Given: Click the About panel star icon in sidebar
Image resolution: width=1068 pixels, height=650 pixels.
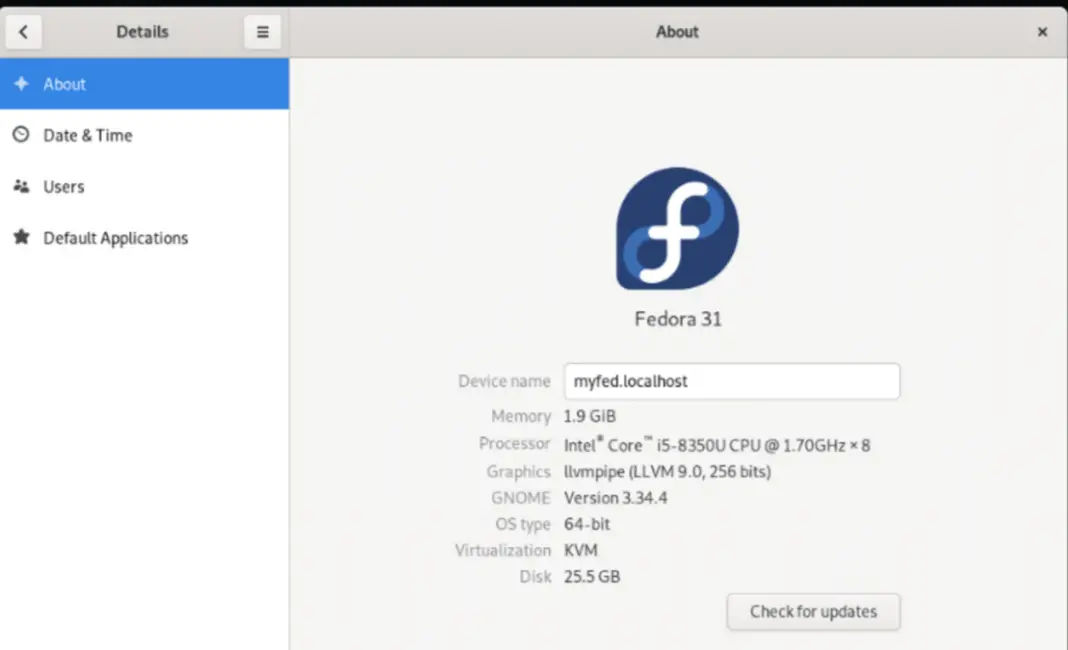Looking at the screenshot, I should 20,84.
